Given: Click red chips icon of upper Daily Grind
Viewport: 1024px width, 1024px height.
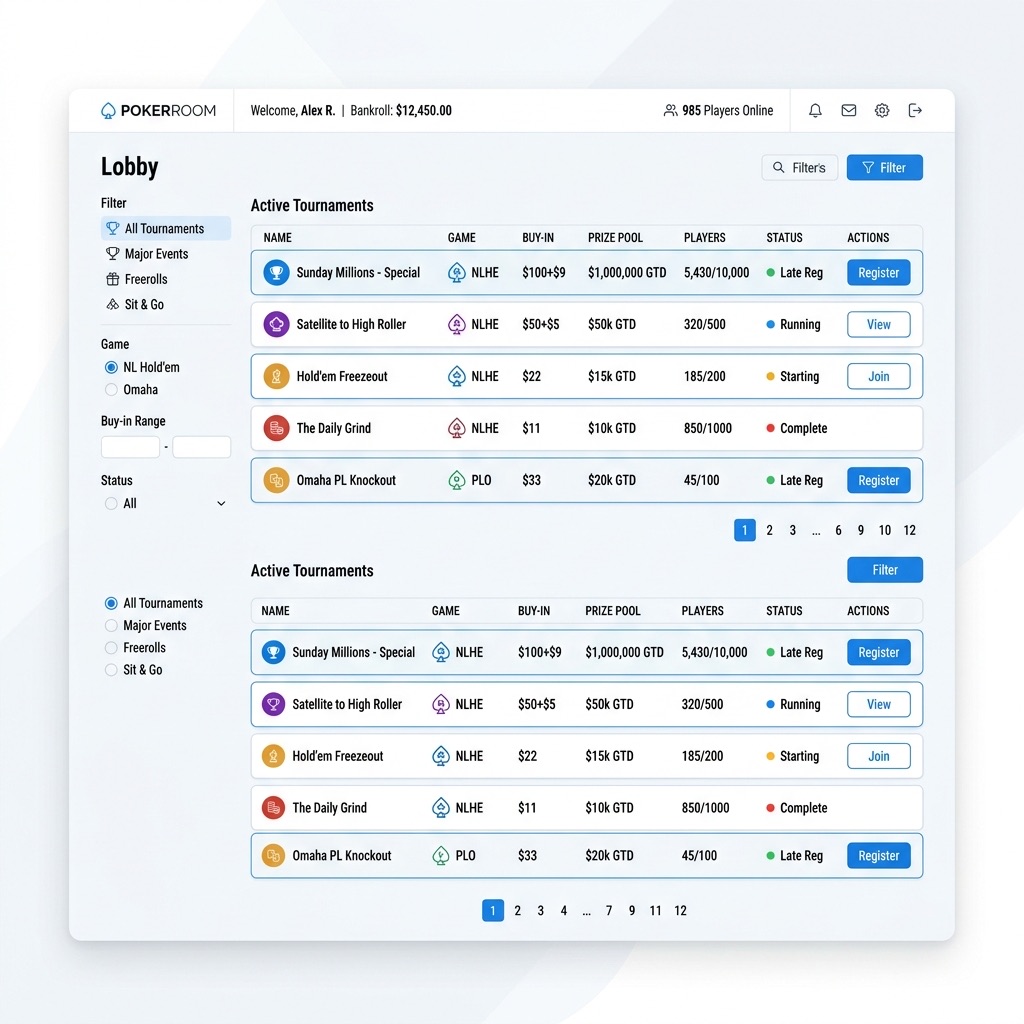Looking at the screenshot, I should click(x=276, y=428).
